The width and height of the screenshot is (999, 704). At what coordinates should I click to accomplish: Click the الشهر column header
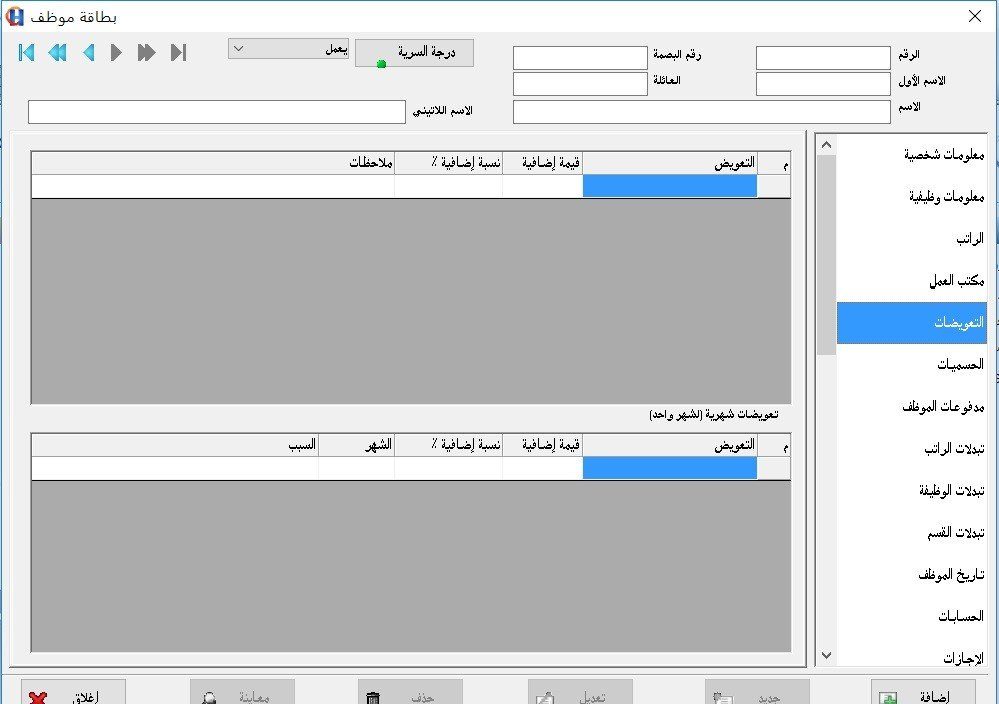(x=357, y=445)
